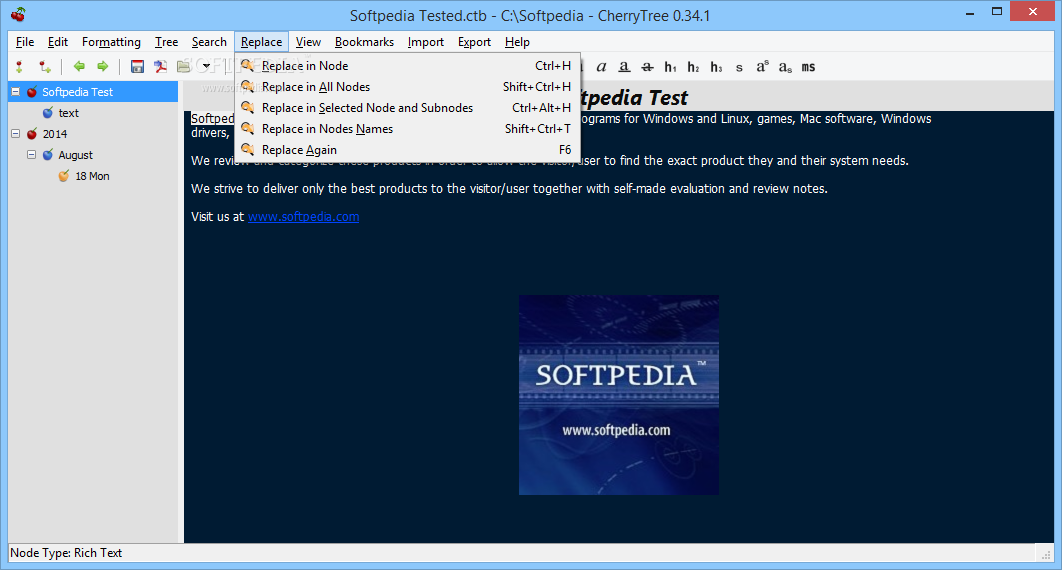Open the Bookmarks menu

tap(364, 42)
